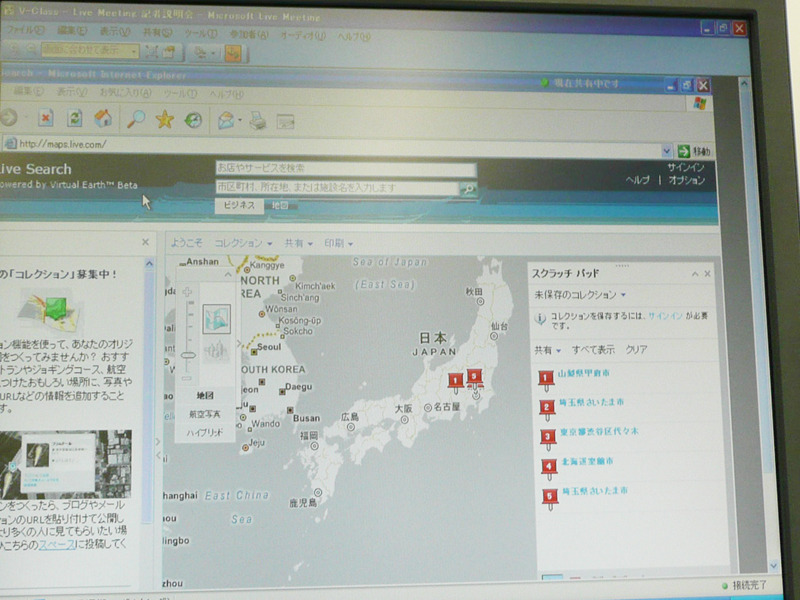800x600 pixels.
Task: Open the Live Meeting ファイル menu
Action: 26,30
